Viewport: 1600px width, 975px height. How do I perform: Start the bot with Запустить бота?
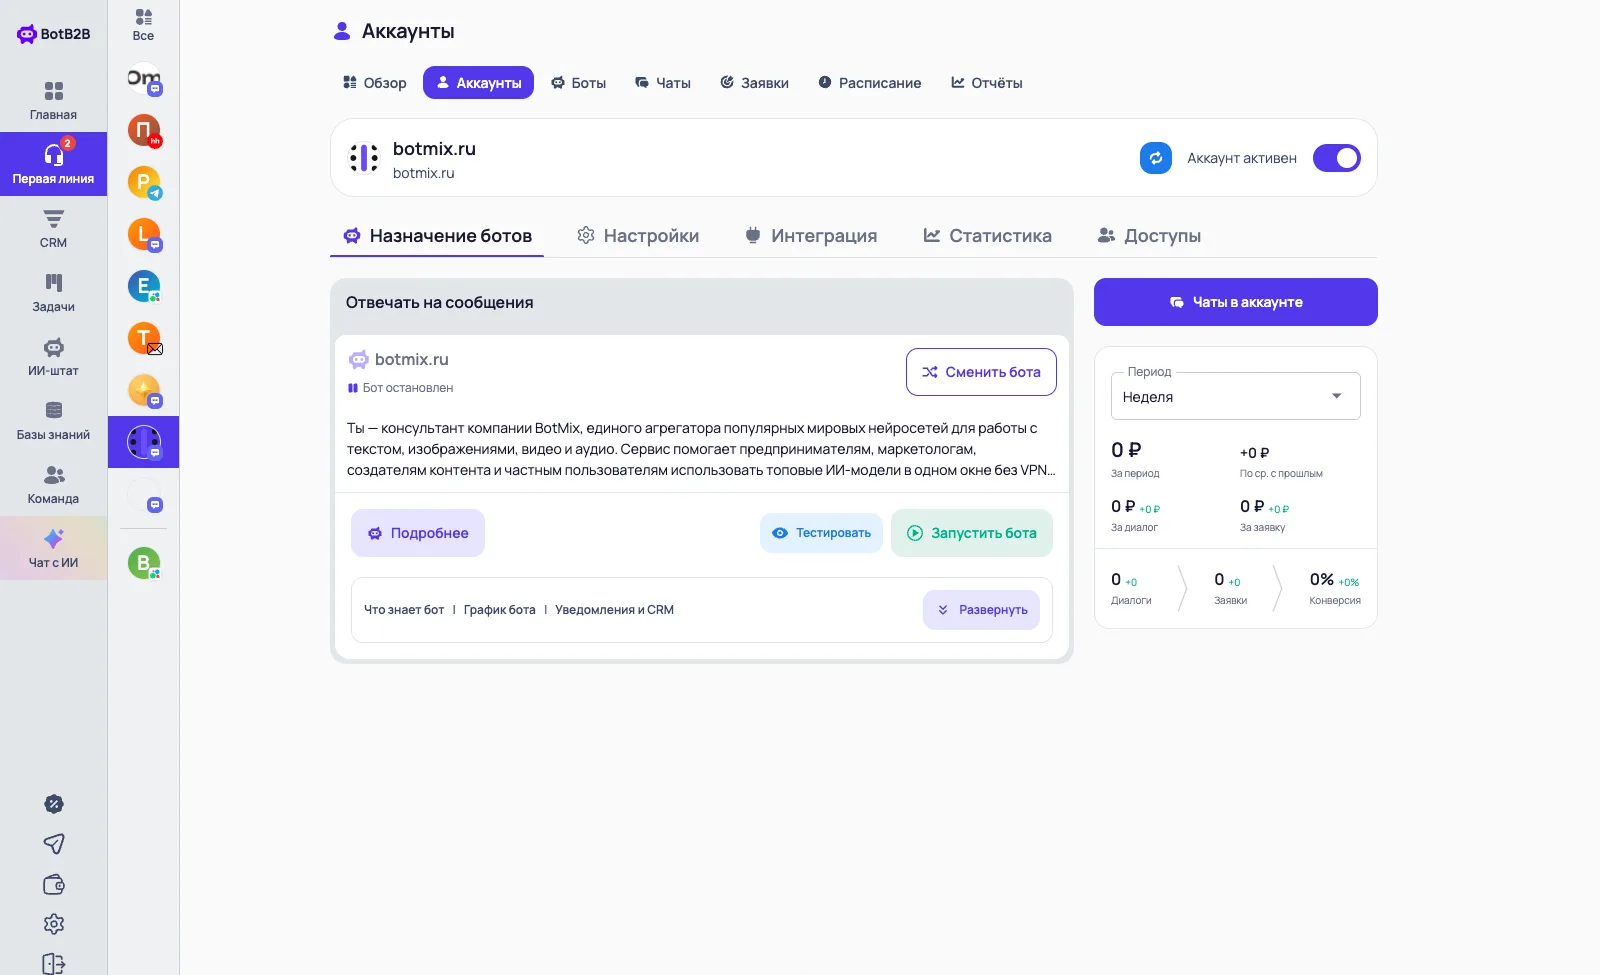[972, 533]
